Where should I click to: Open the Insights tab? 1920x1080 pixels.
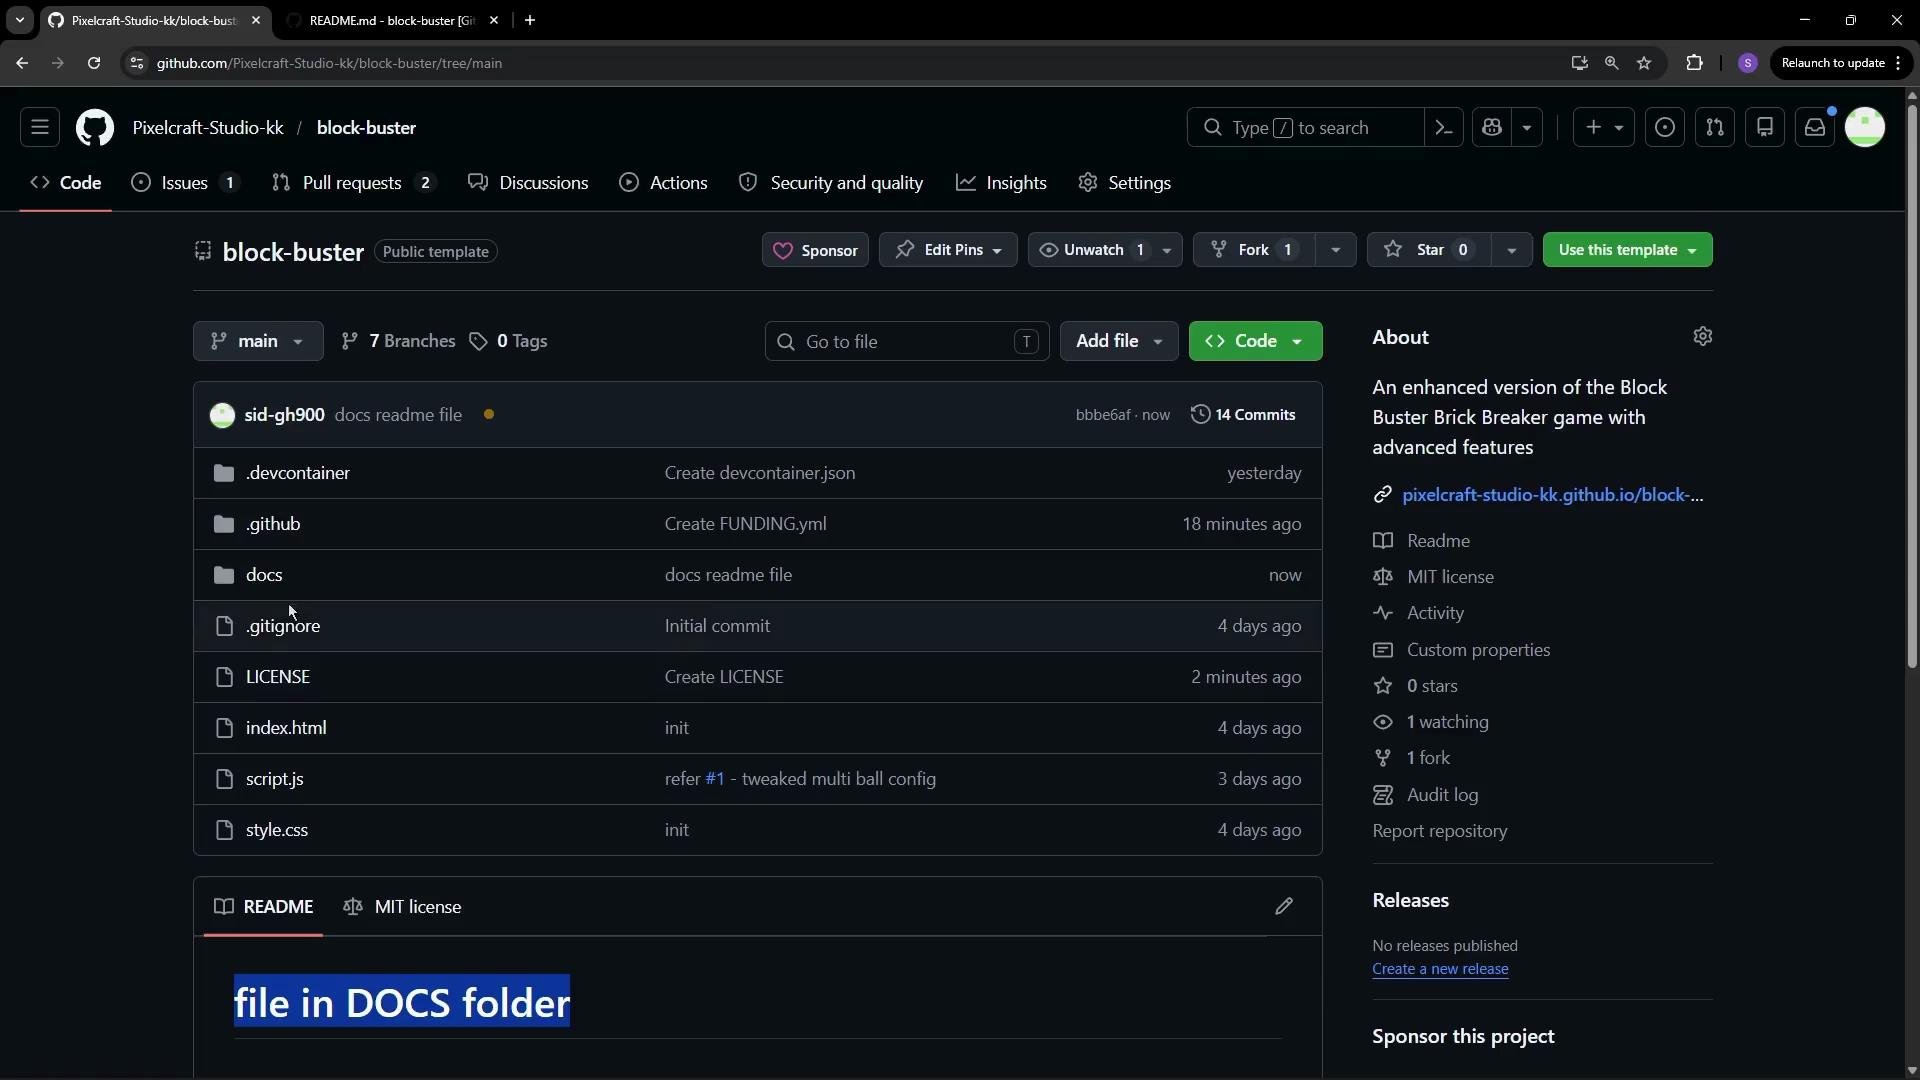[1002, 183]
